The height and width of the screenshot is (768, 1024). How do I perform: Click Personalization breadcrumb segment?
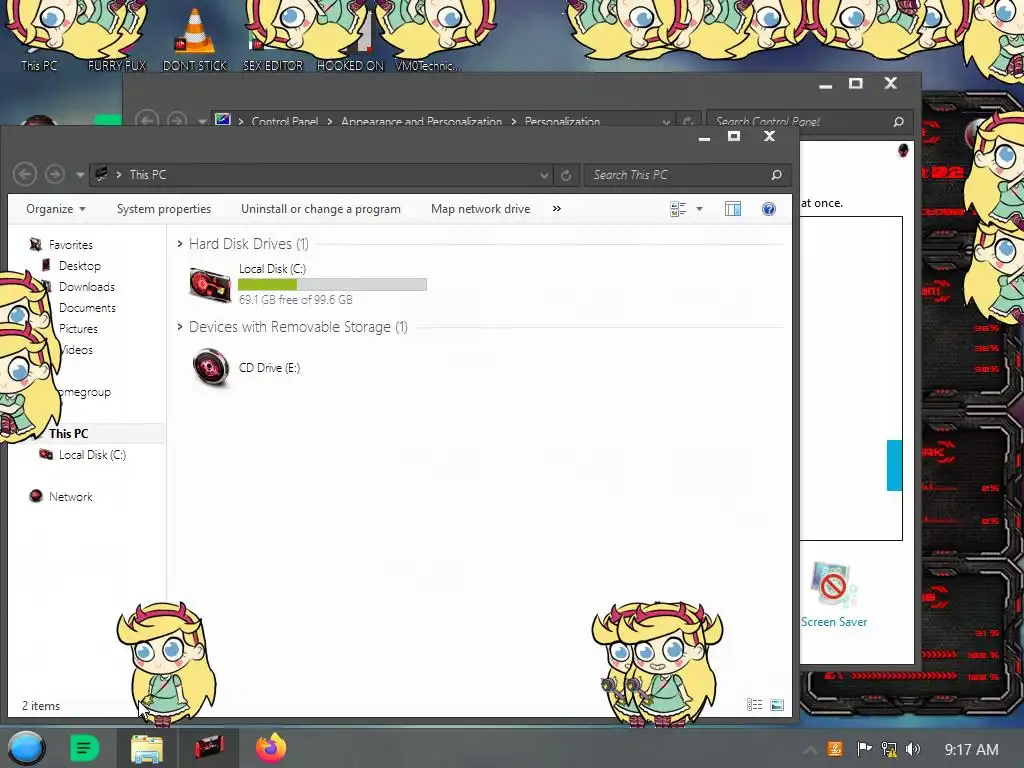click(x=562, y=121)
